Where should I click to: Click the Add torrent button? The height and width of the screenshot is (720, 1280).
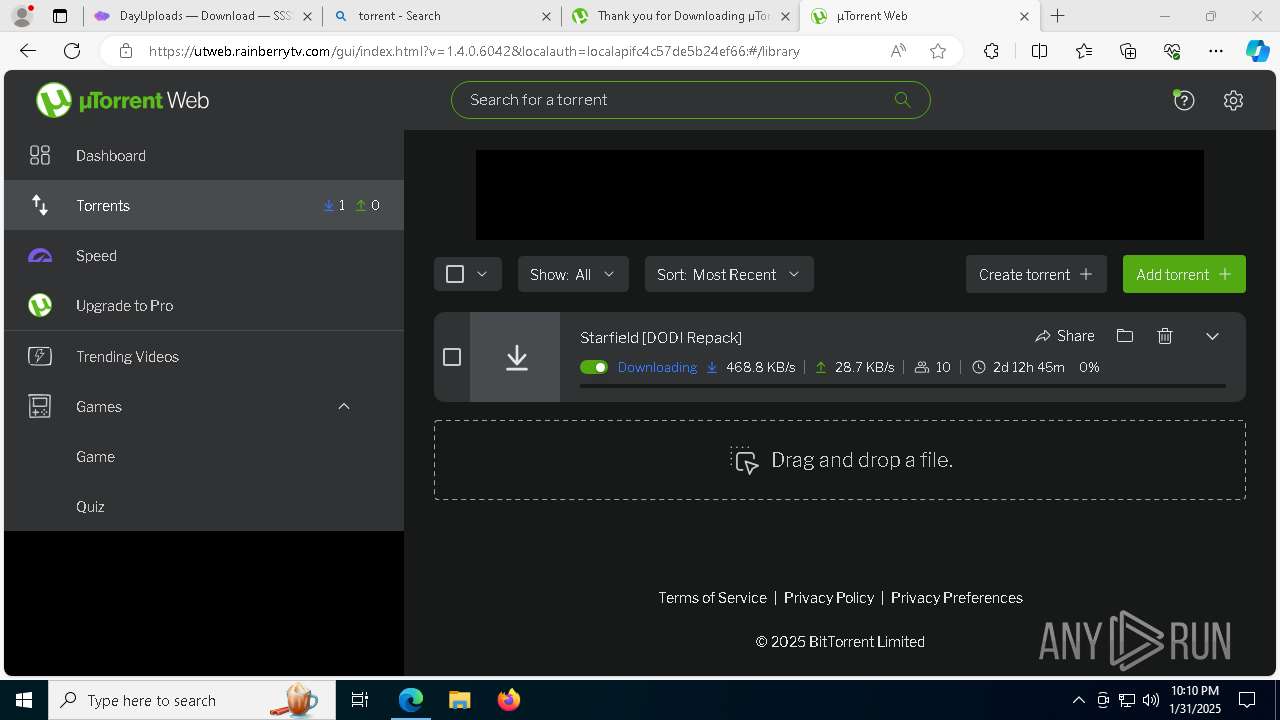pyautogui.click(x=1184, y=274)
